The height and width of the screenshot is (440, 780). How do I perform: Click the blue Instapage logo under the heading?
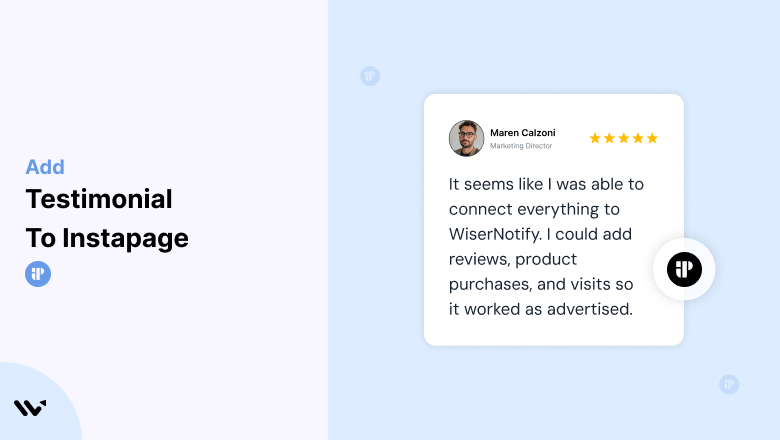coord(38,274)
